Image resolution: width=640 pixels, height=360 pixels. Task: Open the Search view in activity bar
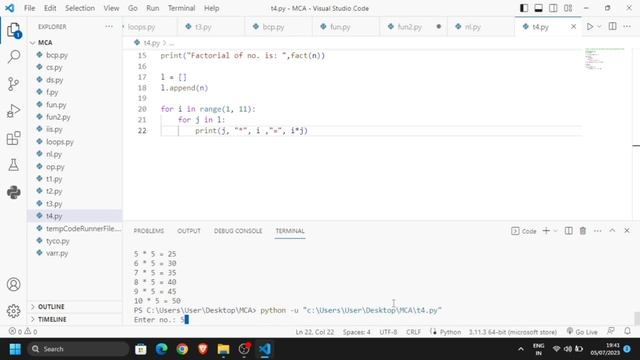coord(13,56)
